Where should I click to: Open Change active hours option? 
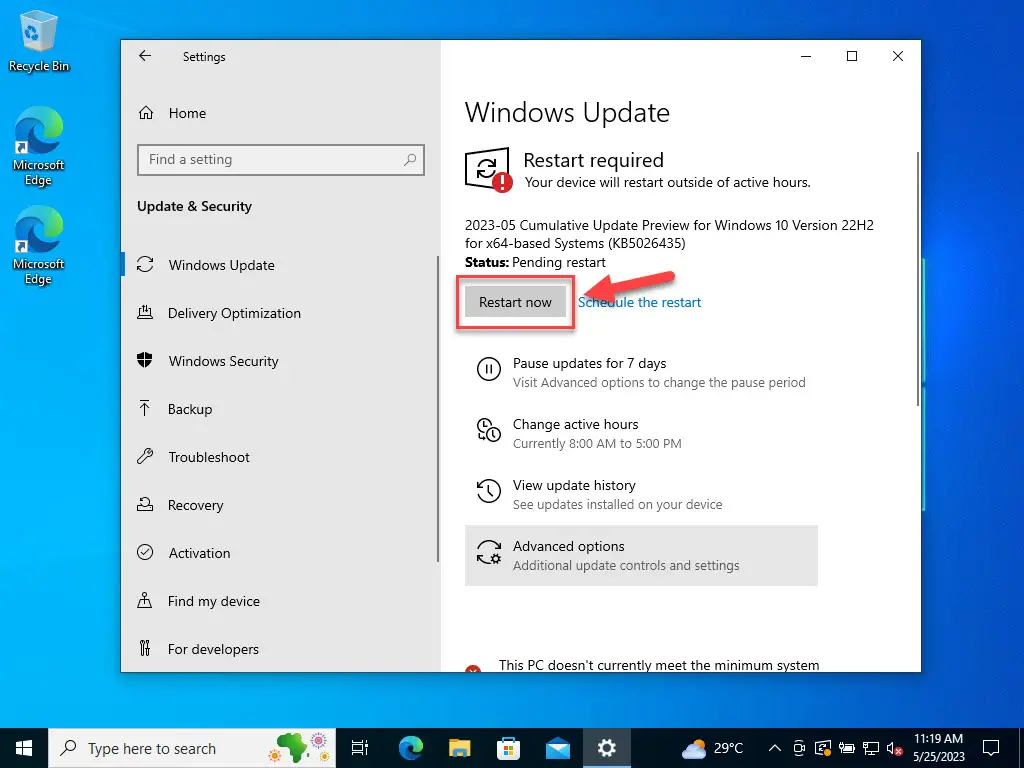641,433
